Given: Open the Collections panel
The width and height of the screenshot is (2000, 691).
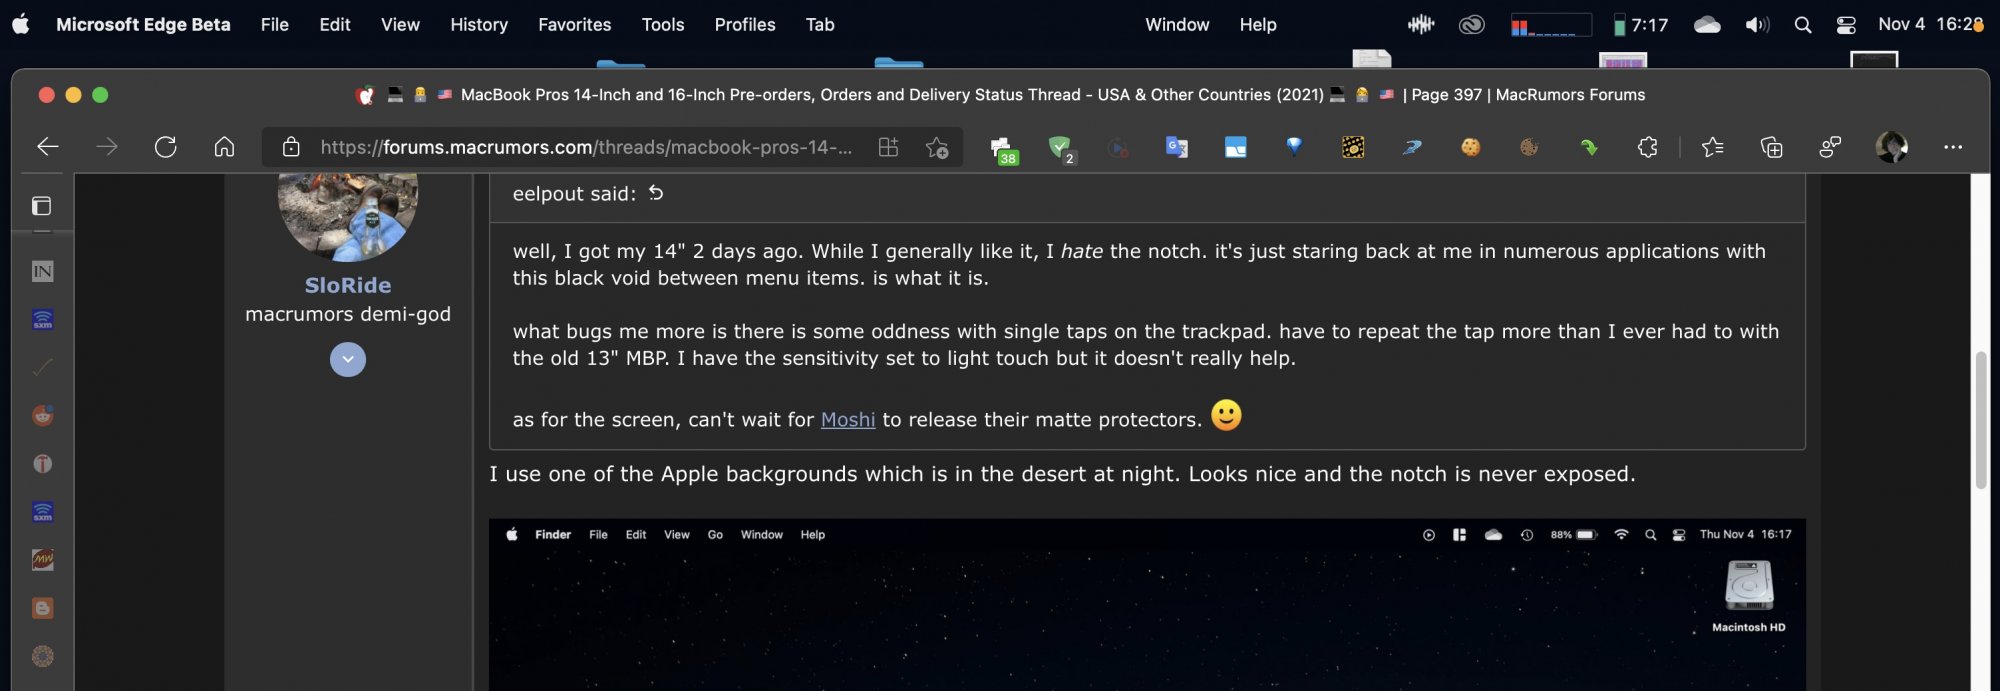Looking at the screenshot, I should [x=1771, y=147].
